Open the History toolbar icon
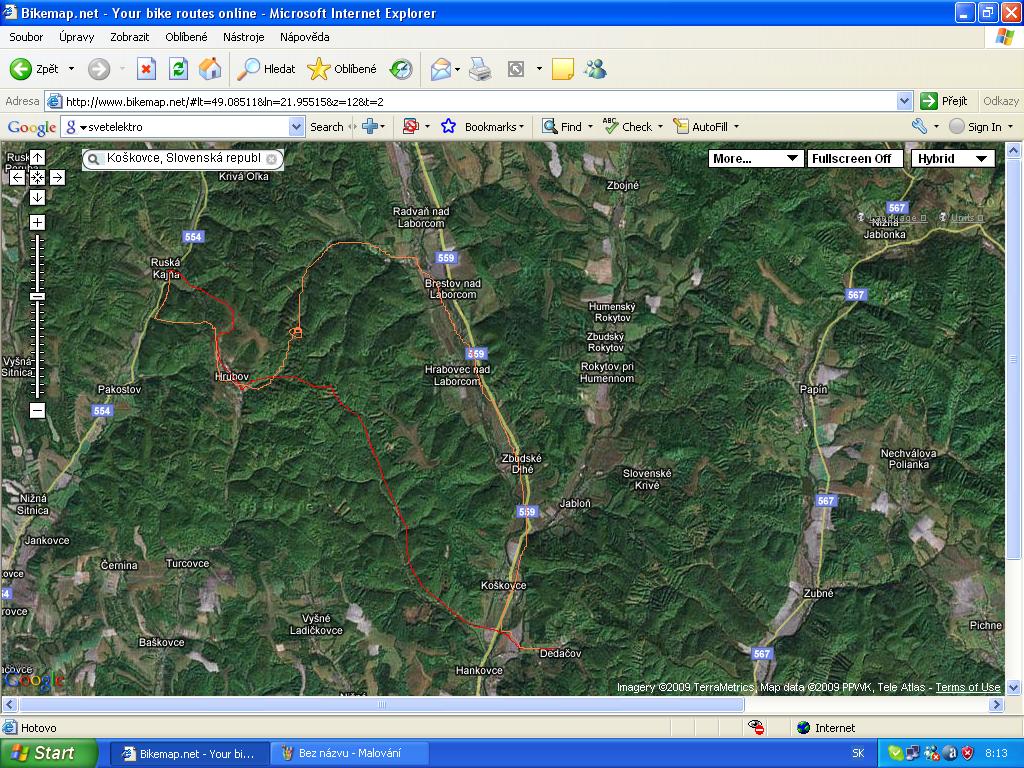This screenshot has height=768, width=1024. pyautogui.click(x=400, y=69)
